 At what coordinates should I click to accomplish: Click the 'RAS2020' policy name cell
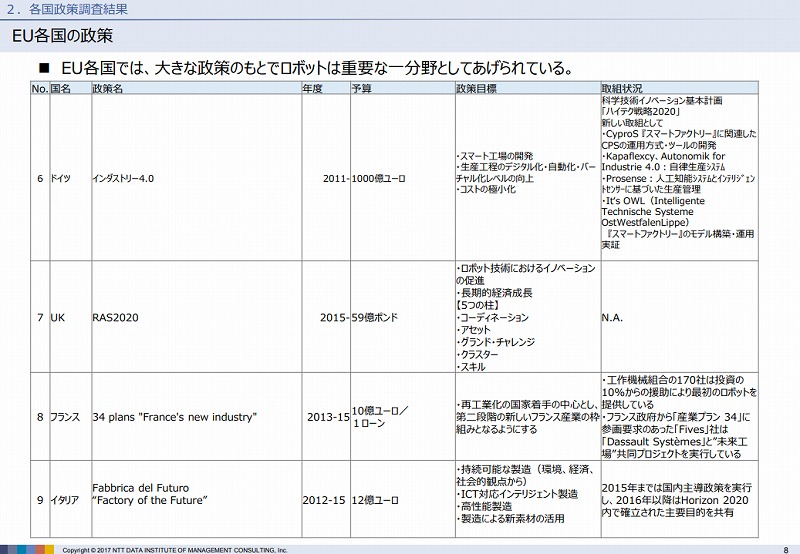[110, 317]
